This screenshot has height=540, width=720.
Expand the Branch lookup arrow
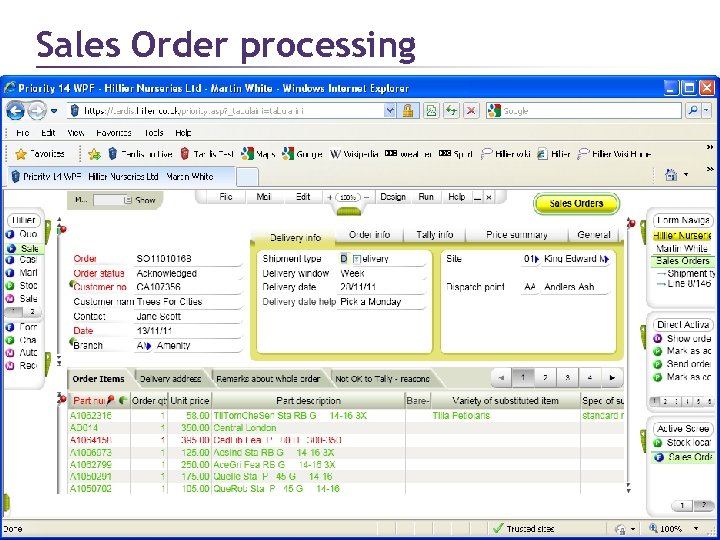point(147,346)
